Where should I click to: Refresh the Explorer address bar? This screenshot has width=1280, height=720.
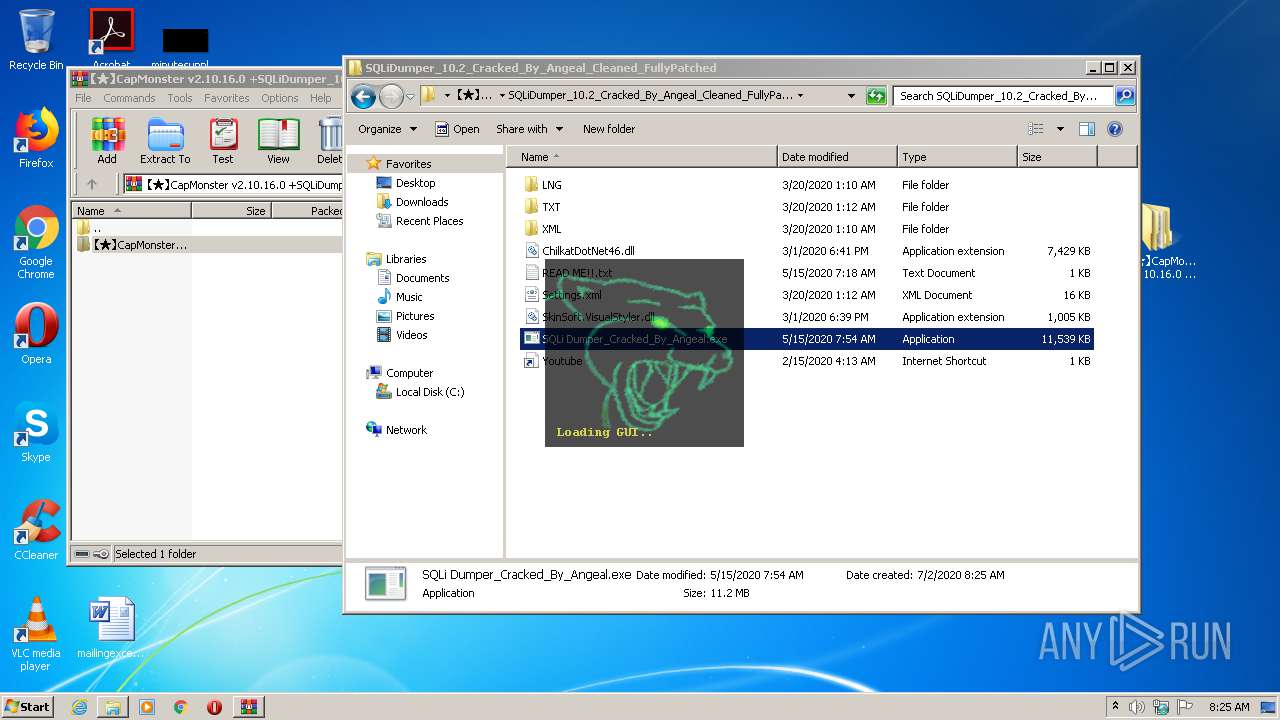click(x=876, y=96)
